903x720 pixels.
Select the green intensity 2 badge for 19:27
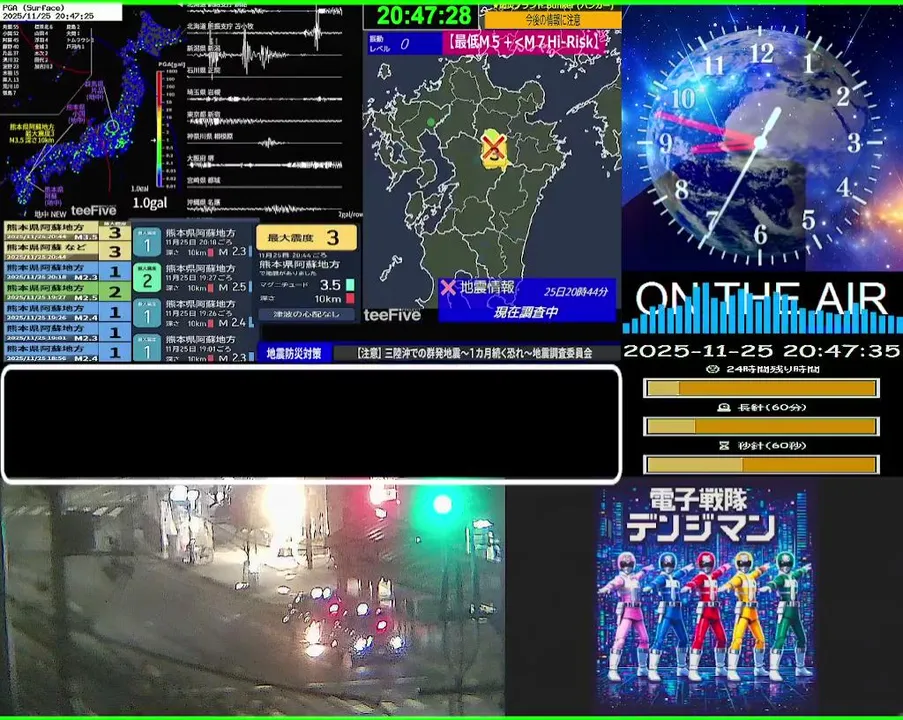click(x=147, y=278)
